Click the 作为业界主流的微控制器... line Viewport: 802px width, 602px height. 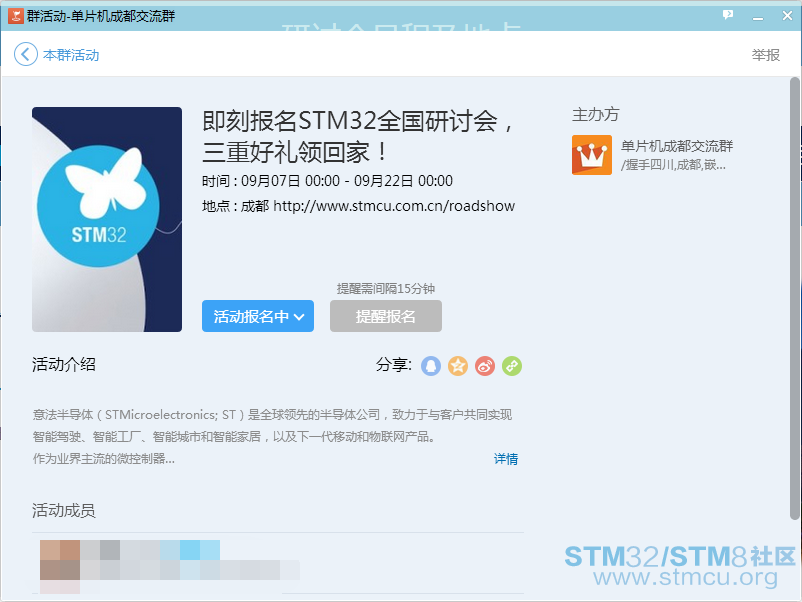click(104, 459)
